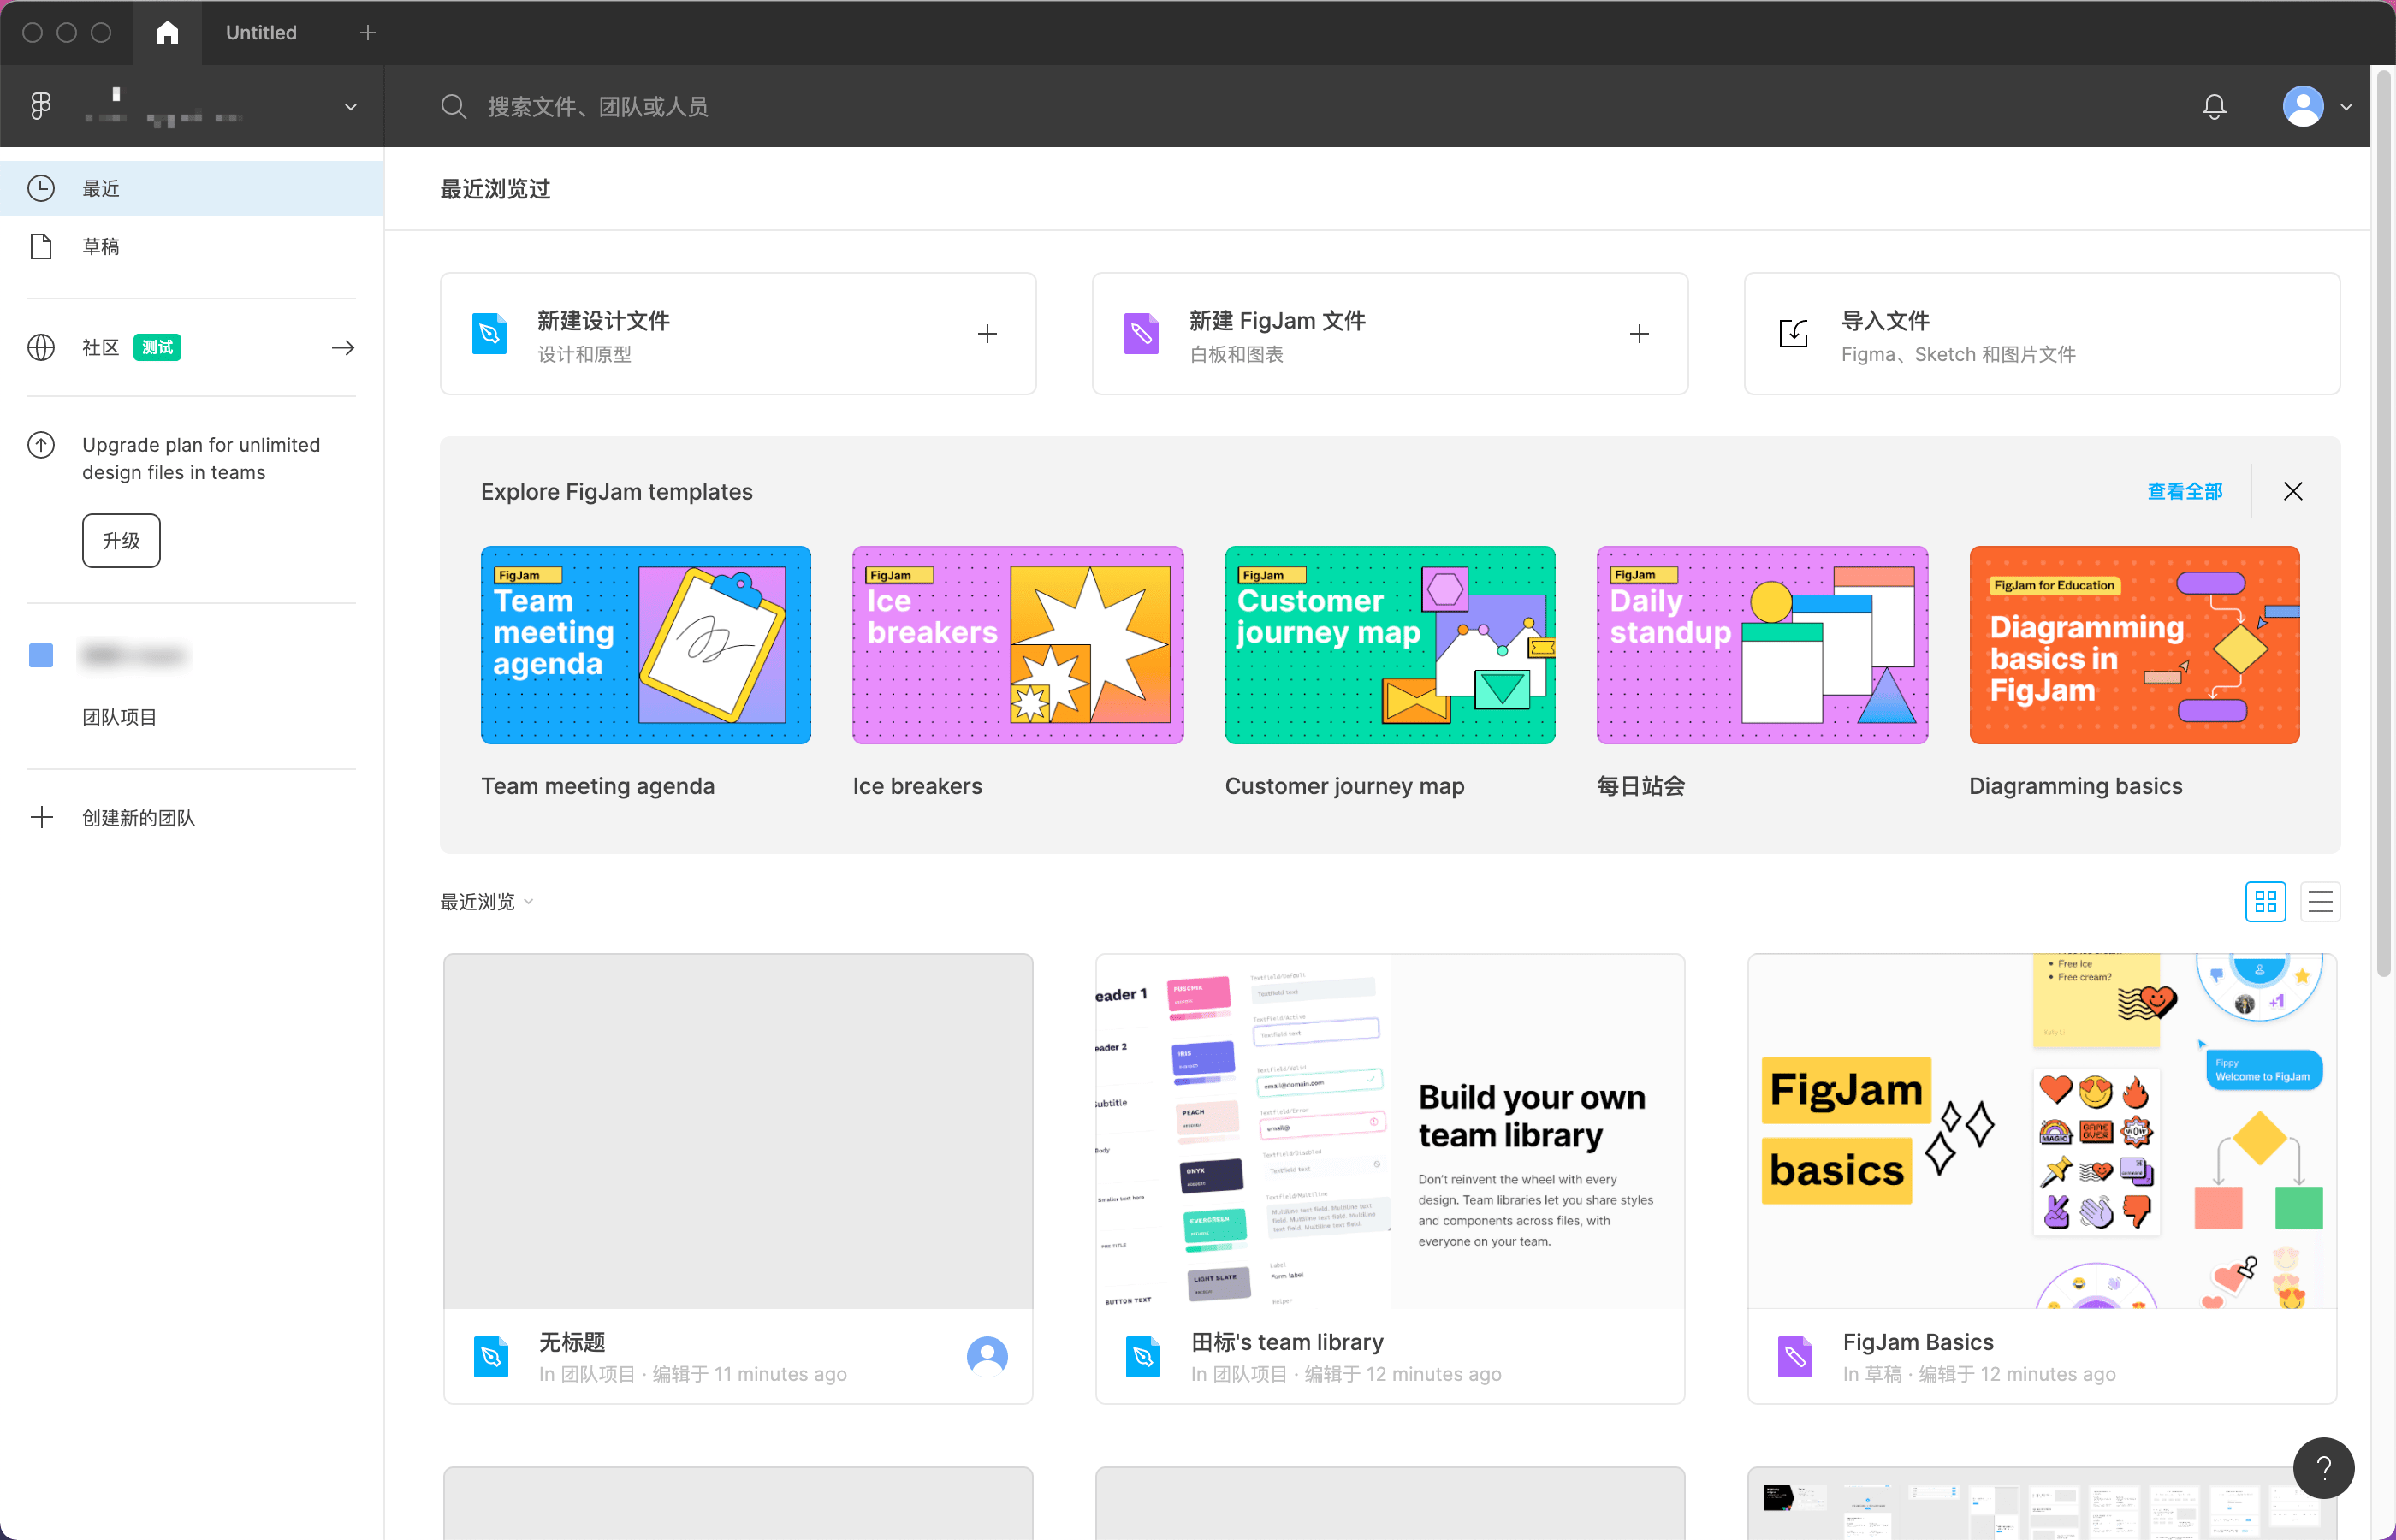
Task: Open the help question mark button
Action: tap(2325, 1467)
